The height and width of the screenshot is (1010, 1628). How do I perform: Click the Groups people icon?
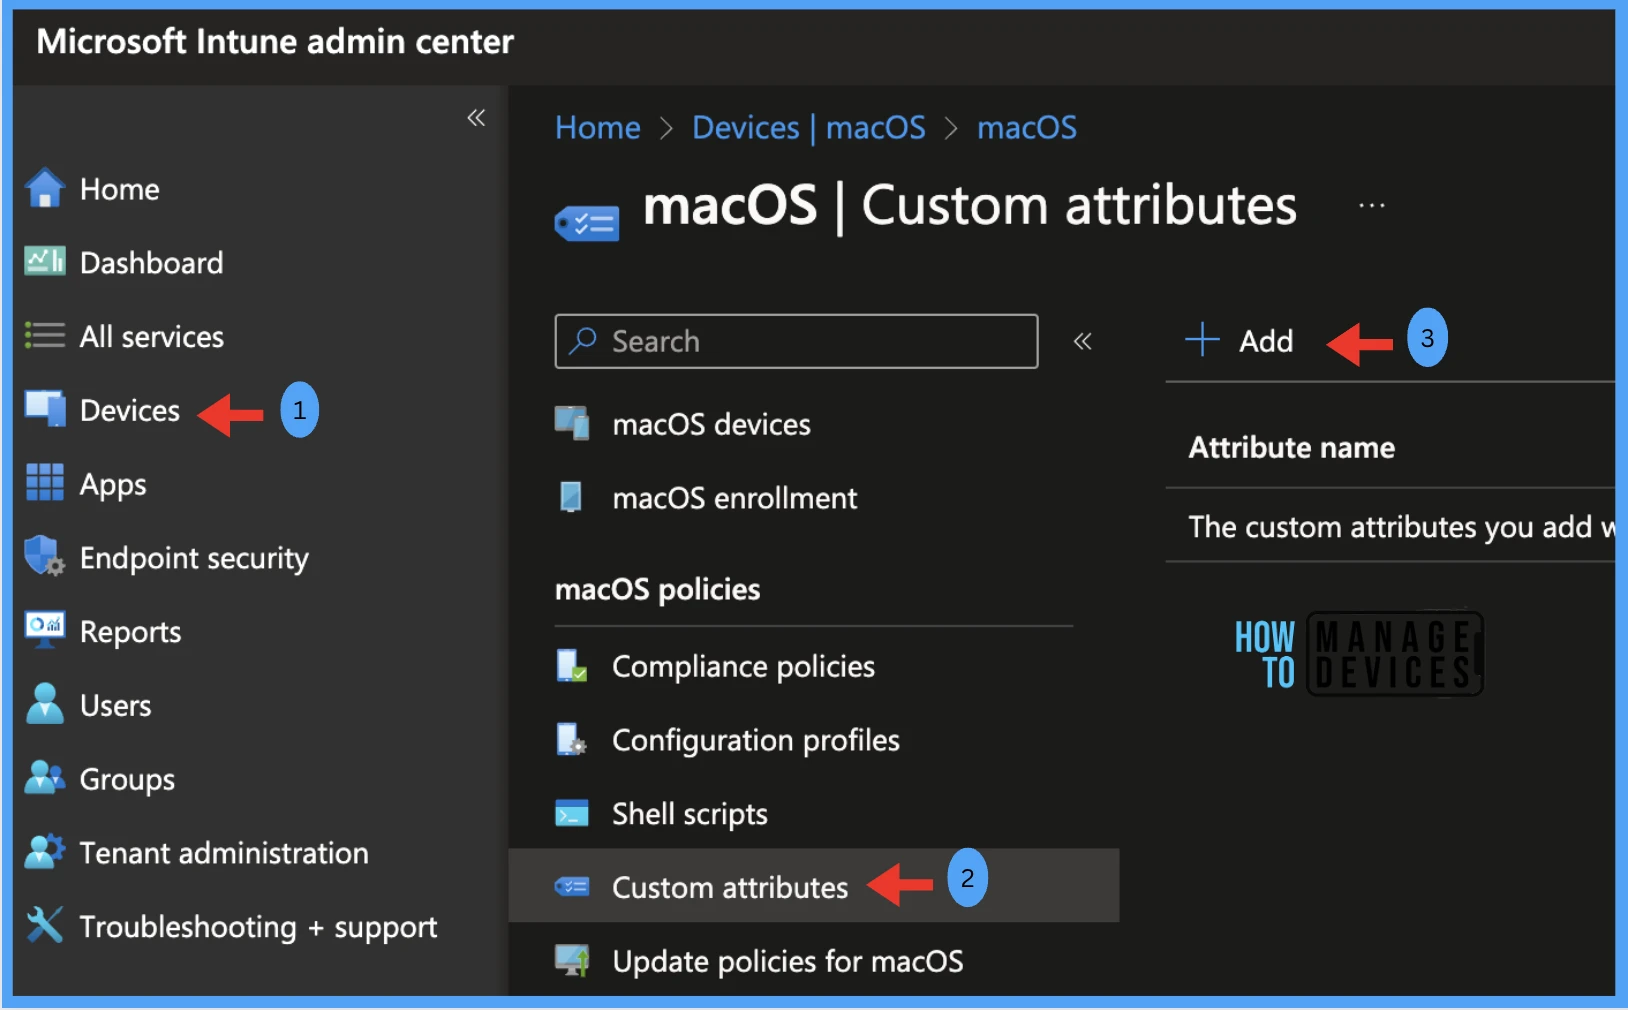(x=44, y=777)
